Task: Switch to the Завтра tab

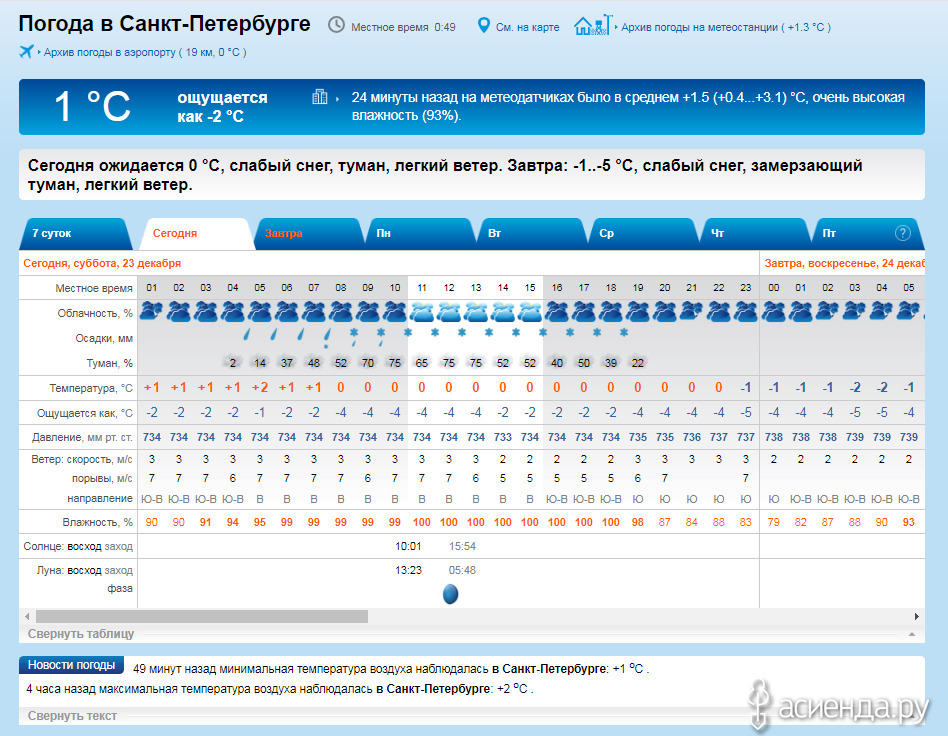Action: coord(284,234)
